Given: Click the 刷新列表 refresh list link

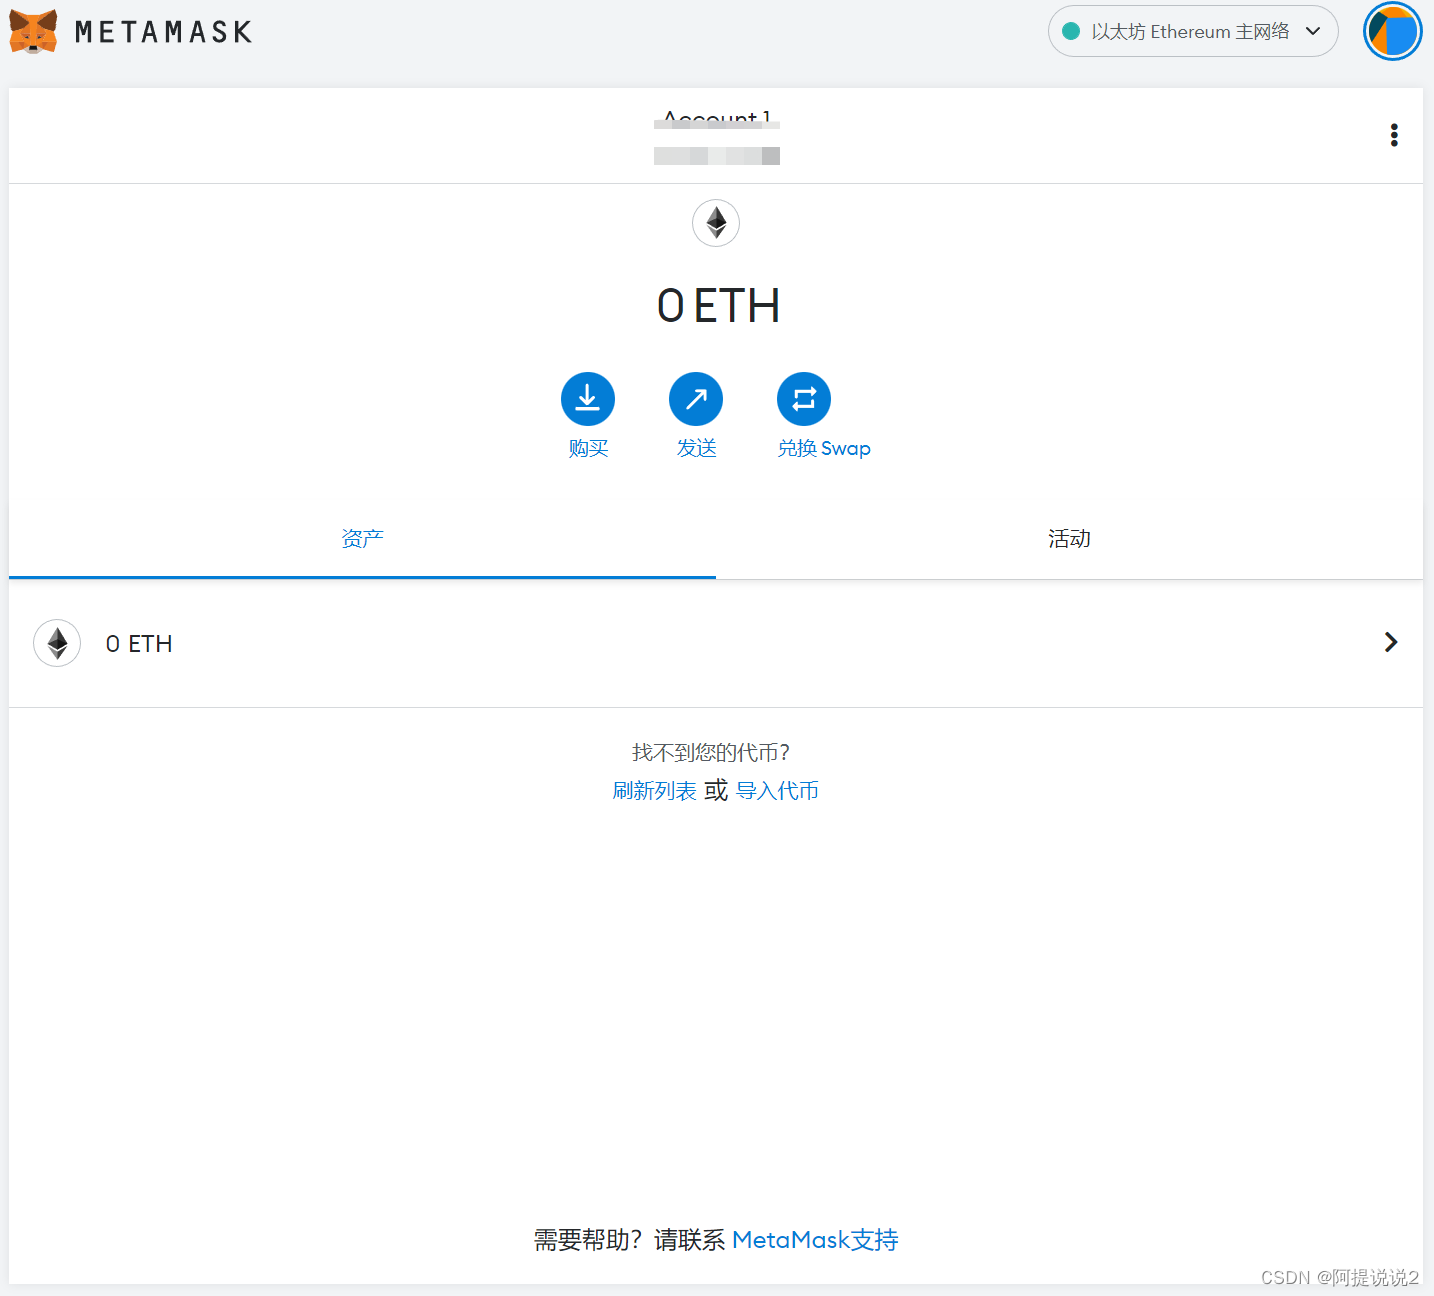Looking at the screenshot, I should click(654, 791).
